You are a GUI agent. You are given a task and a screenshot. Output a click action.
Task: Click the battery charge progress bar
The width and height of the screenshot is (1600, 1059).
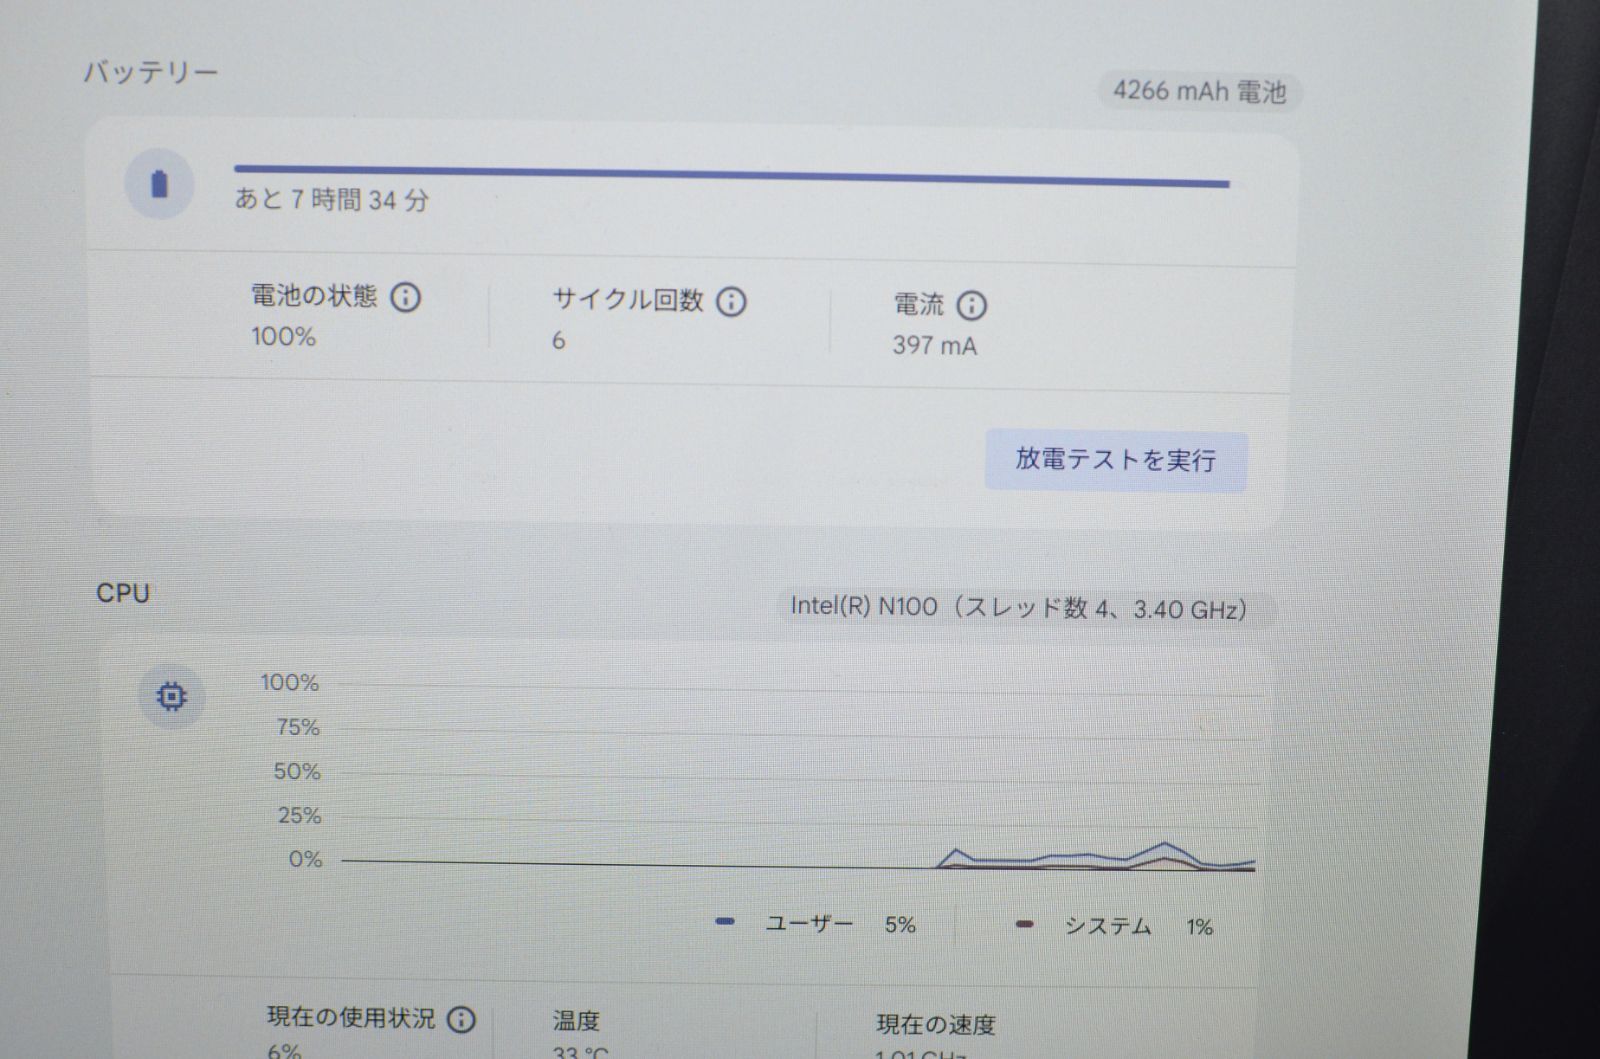point(731,176)
